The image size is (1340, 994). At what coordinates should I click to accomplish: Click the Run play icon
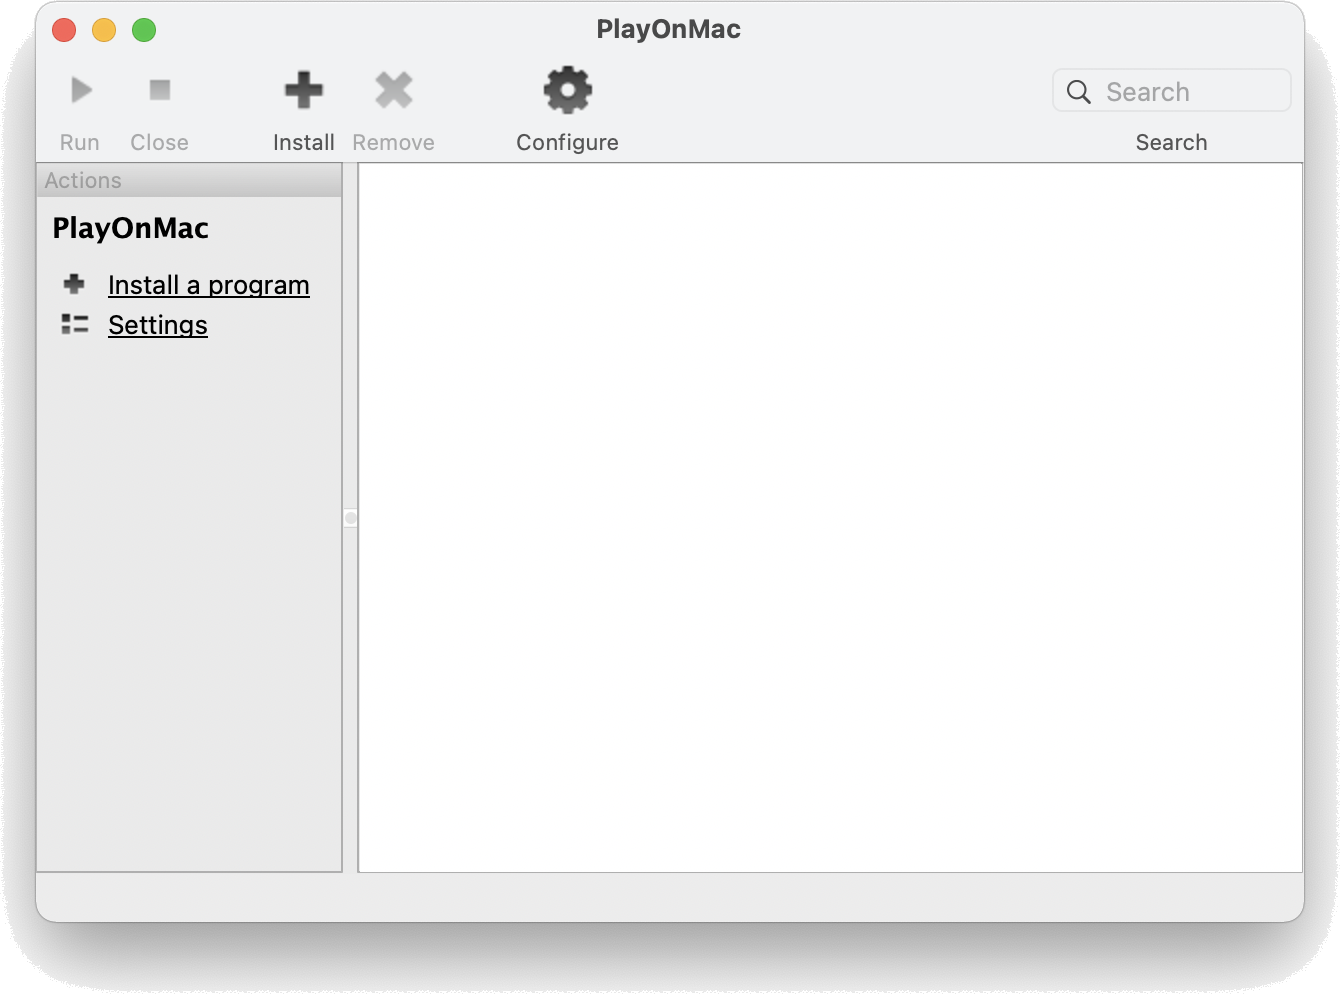point(80,89)
